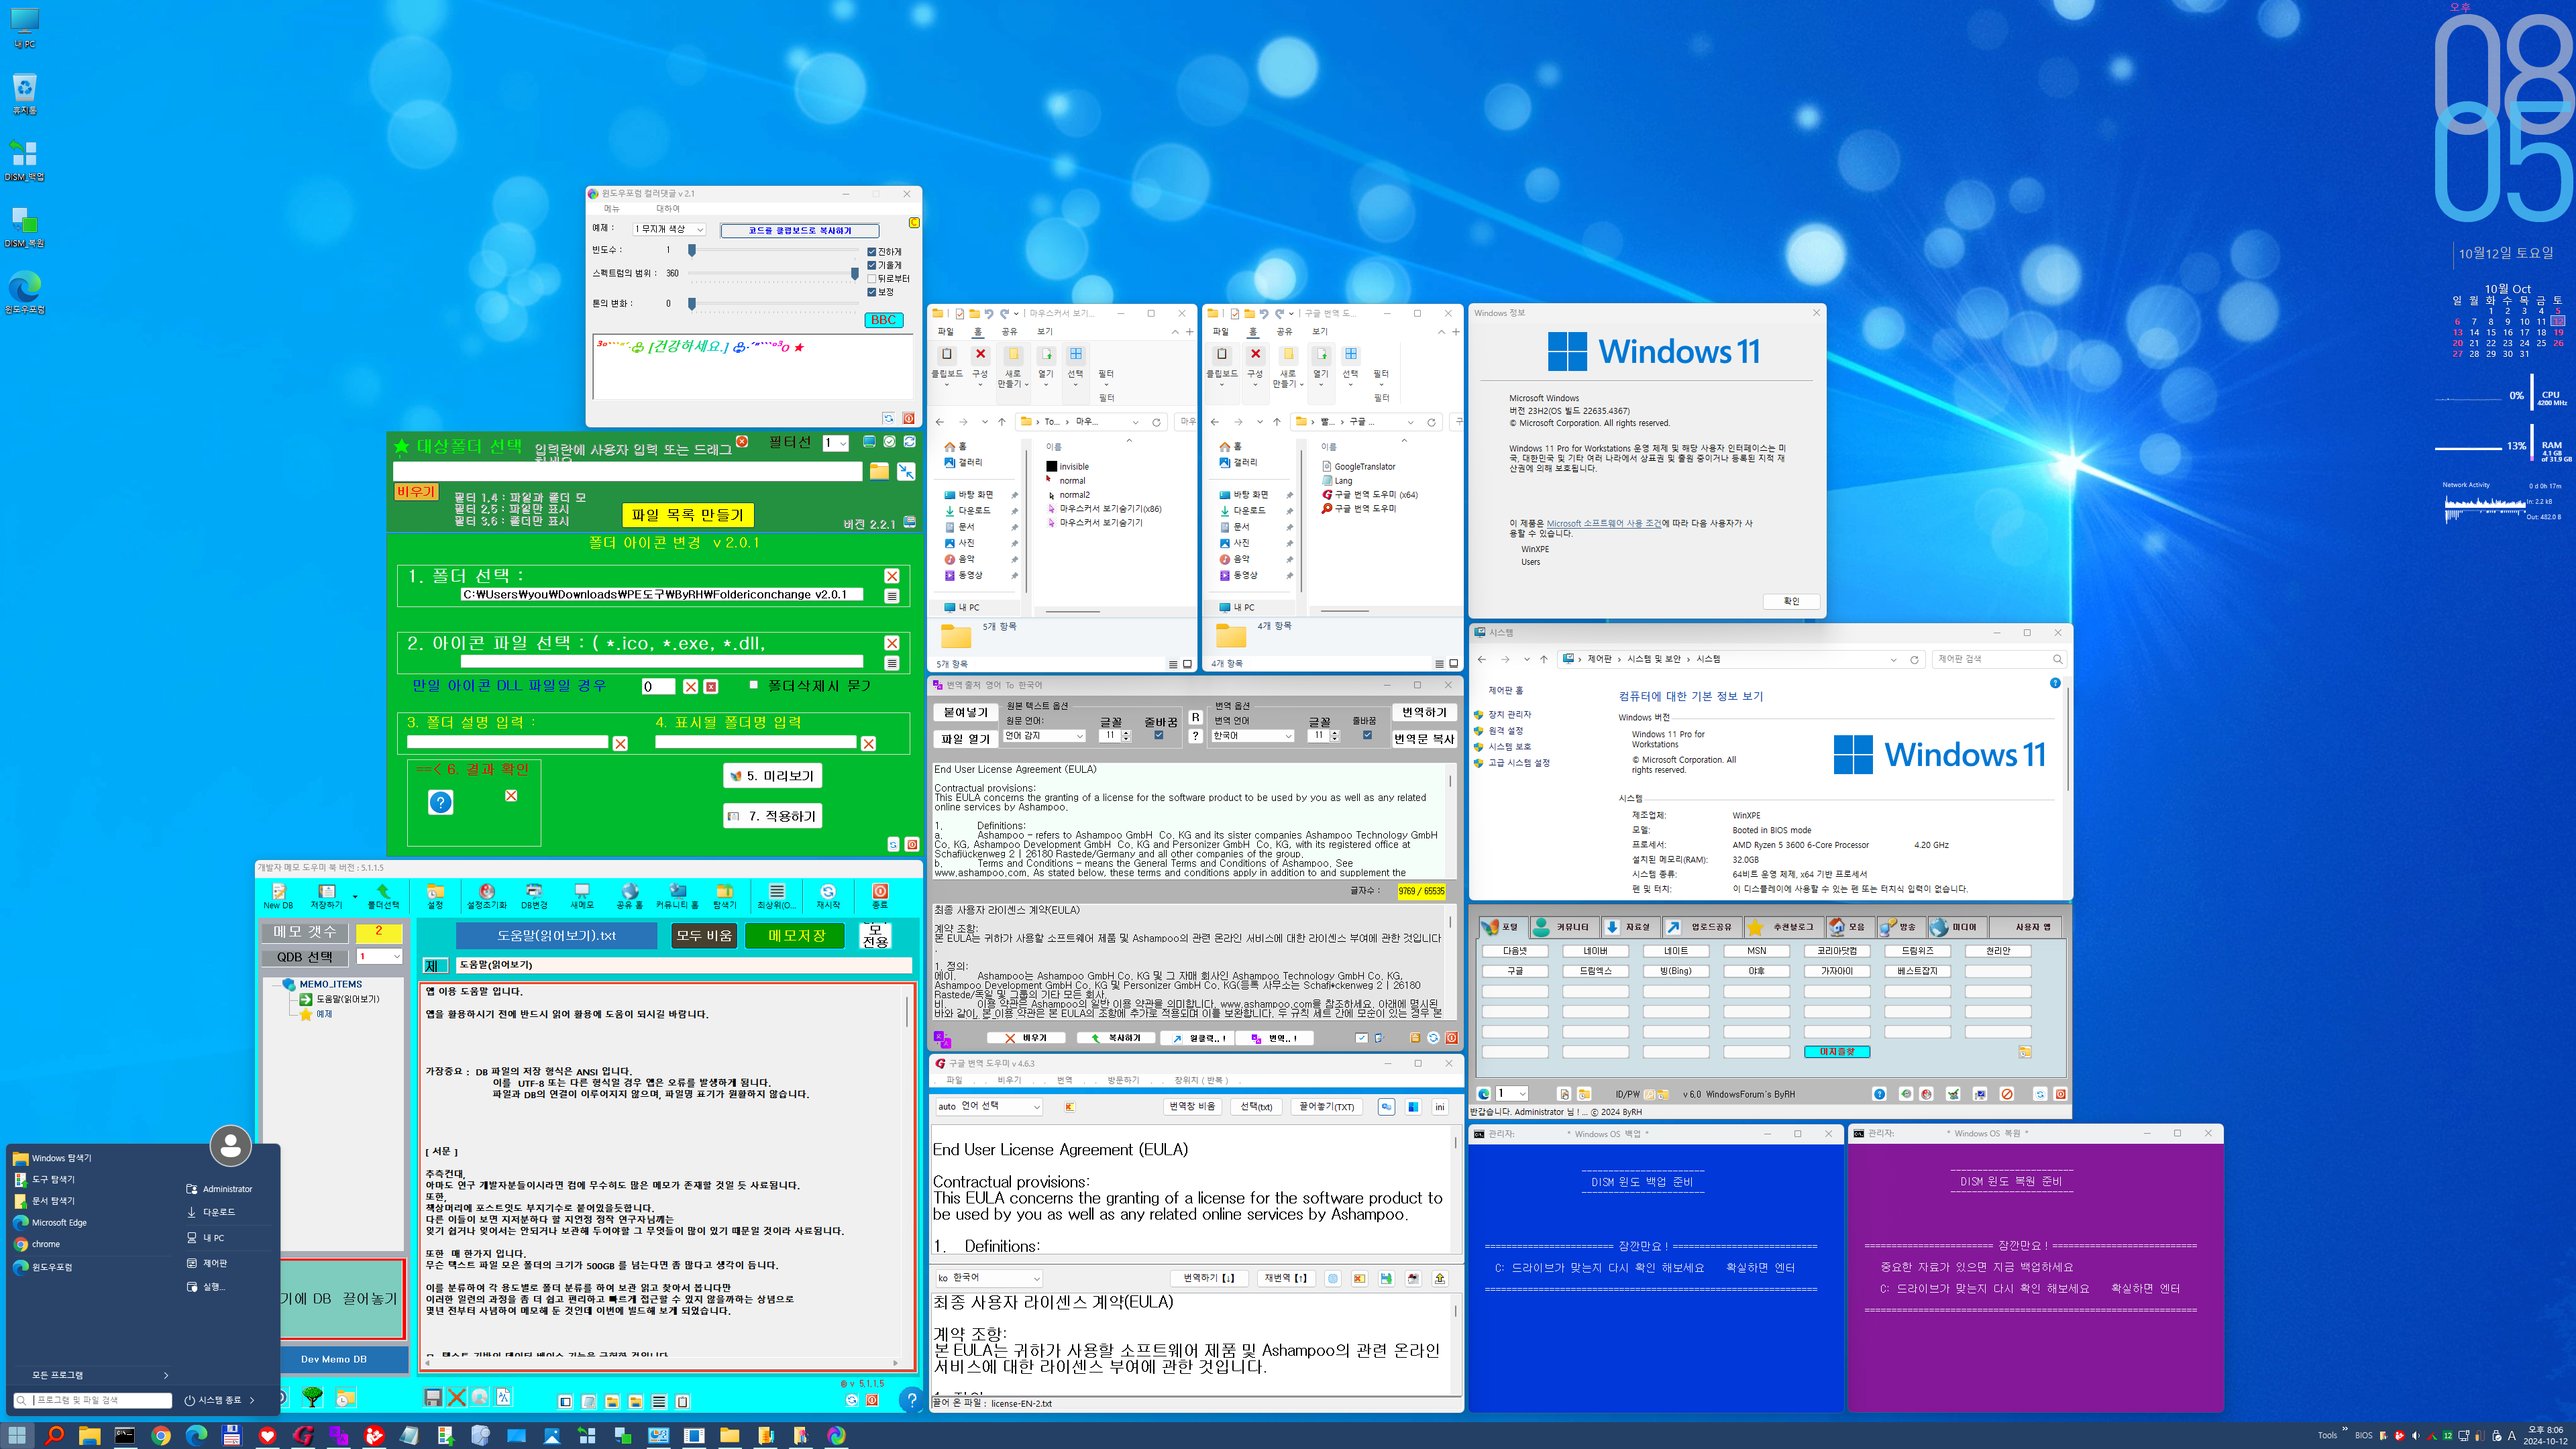Open the 필터선 number dropdown
This screenshot has height=1449, width=2576.
[836, 443]
